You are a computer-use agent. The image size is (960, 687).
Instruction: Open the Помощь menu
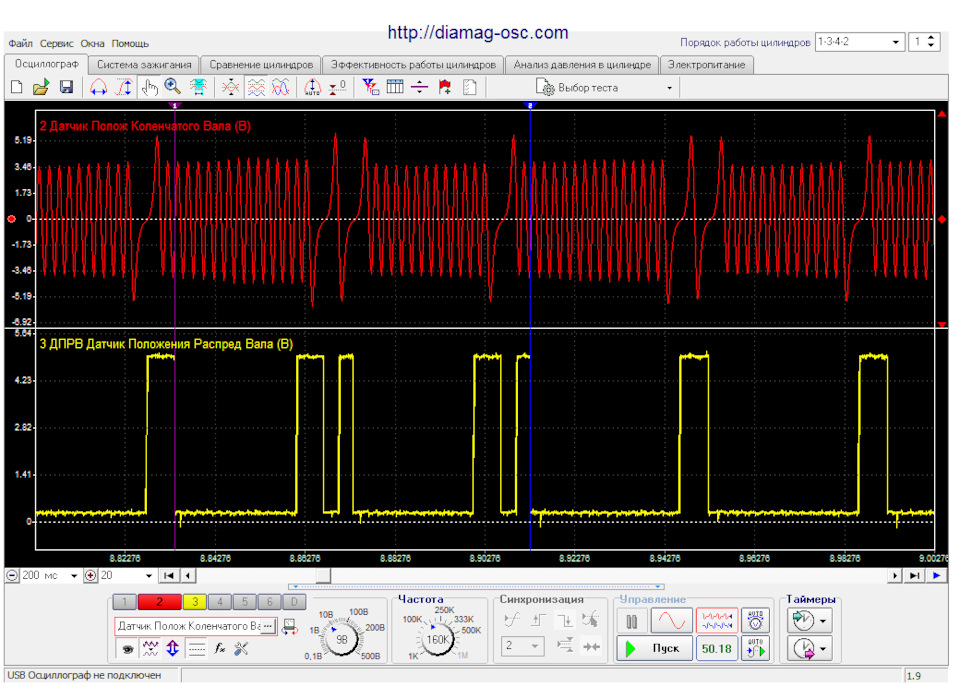(x=130, y=43)
